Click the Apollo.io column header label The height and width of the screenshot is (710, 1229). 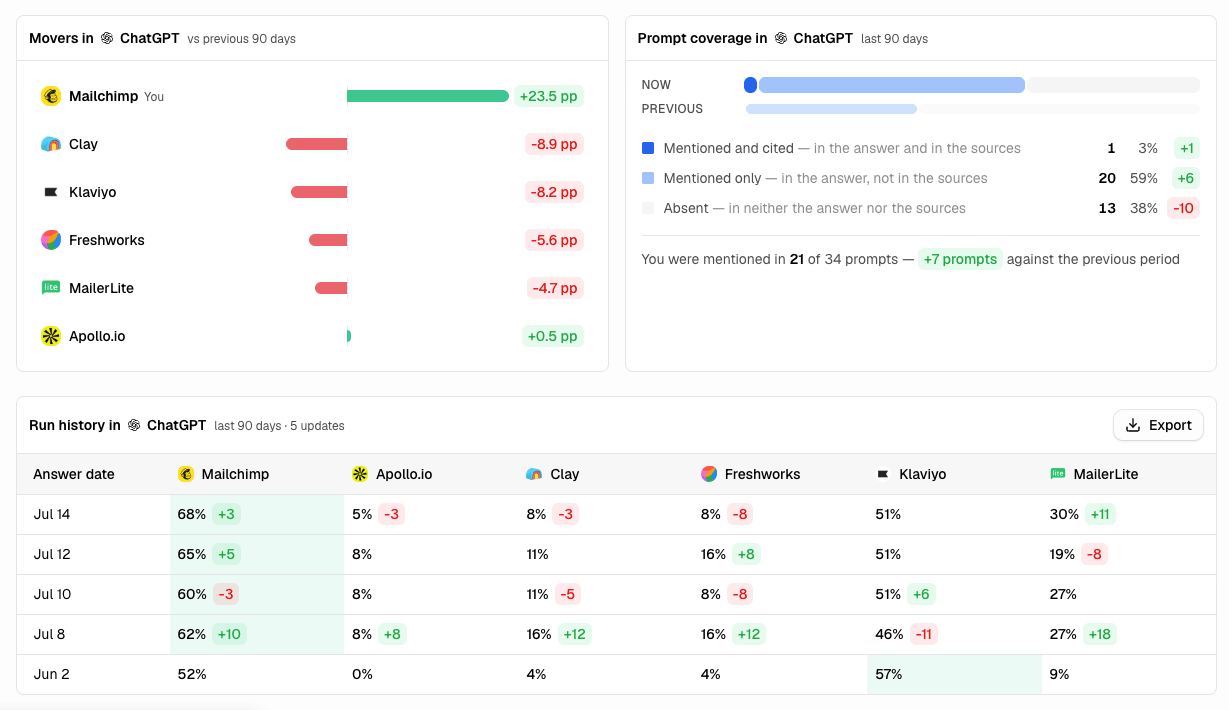pos(404,474)
